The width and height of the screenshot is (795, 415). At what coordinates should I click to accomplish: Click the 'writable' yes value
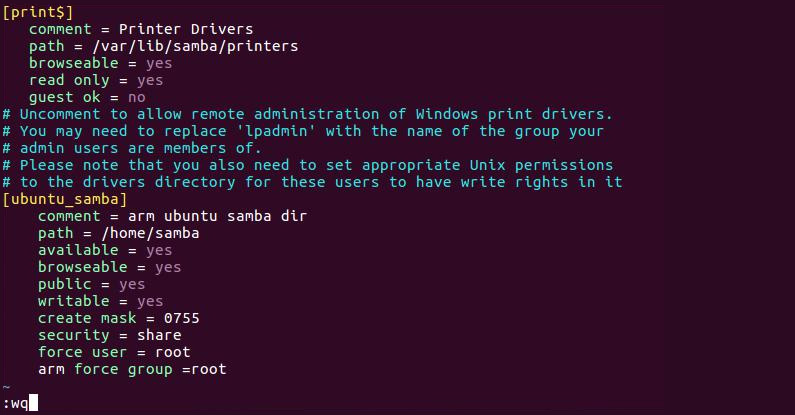[150, 301]
